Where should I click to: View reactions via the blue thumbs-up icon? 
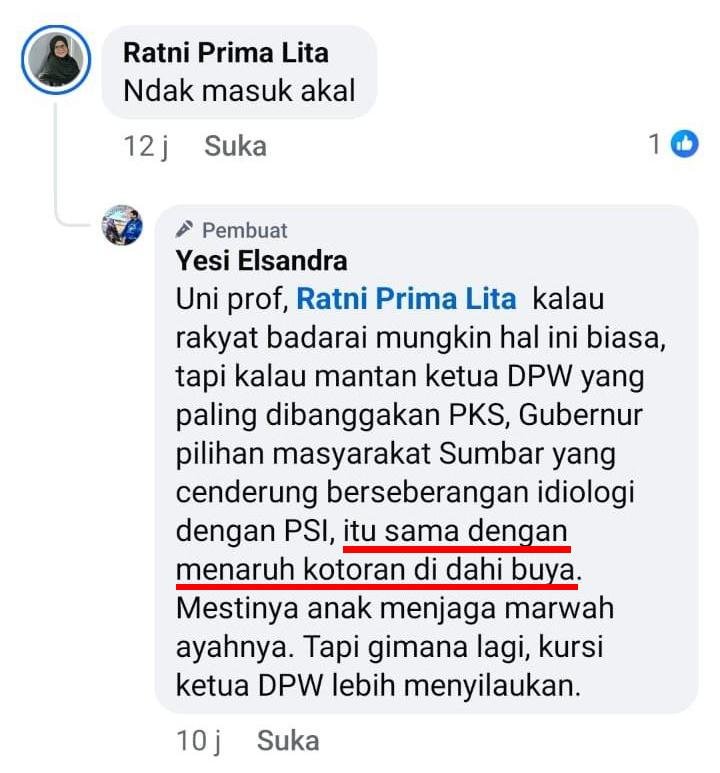coord(684,144)
